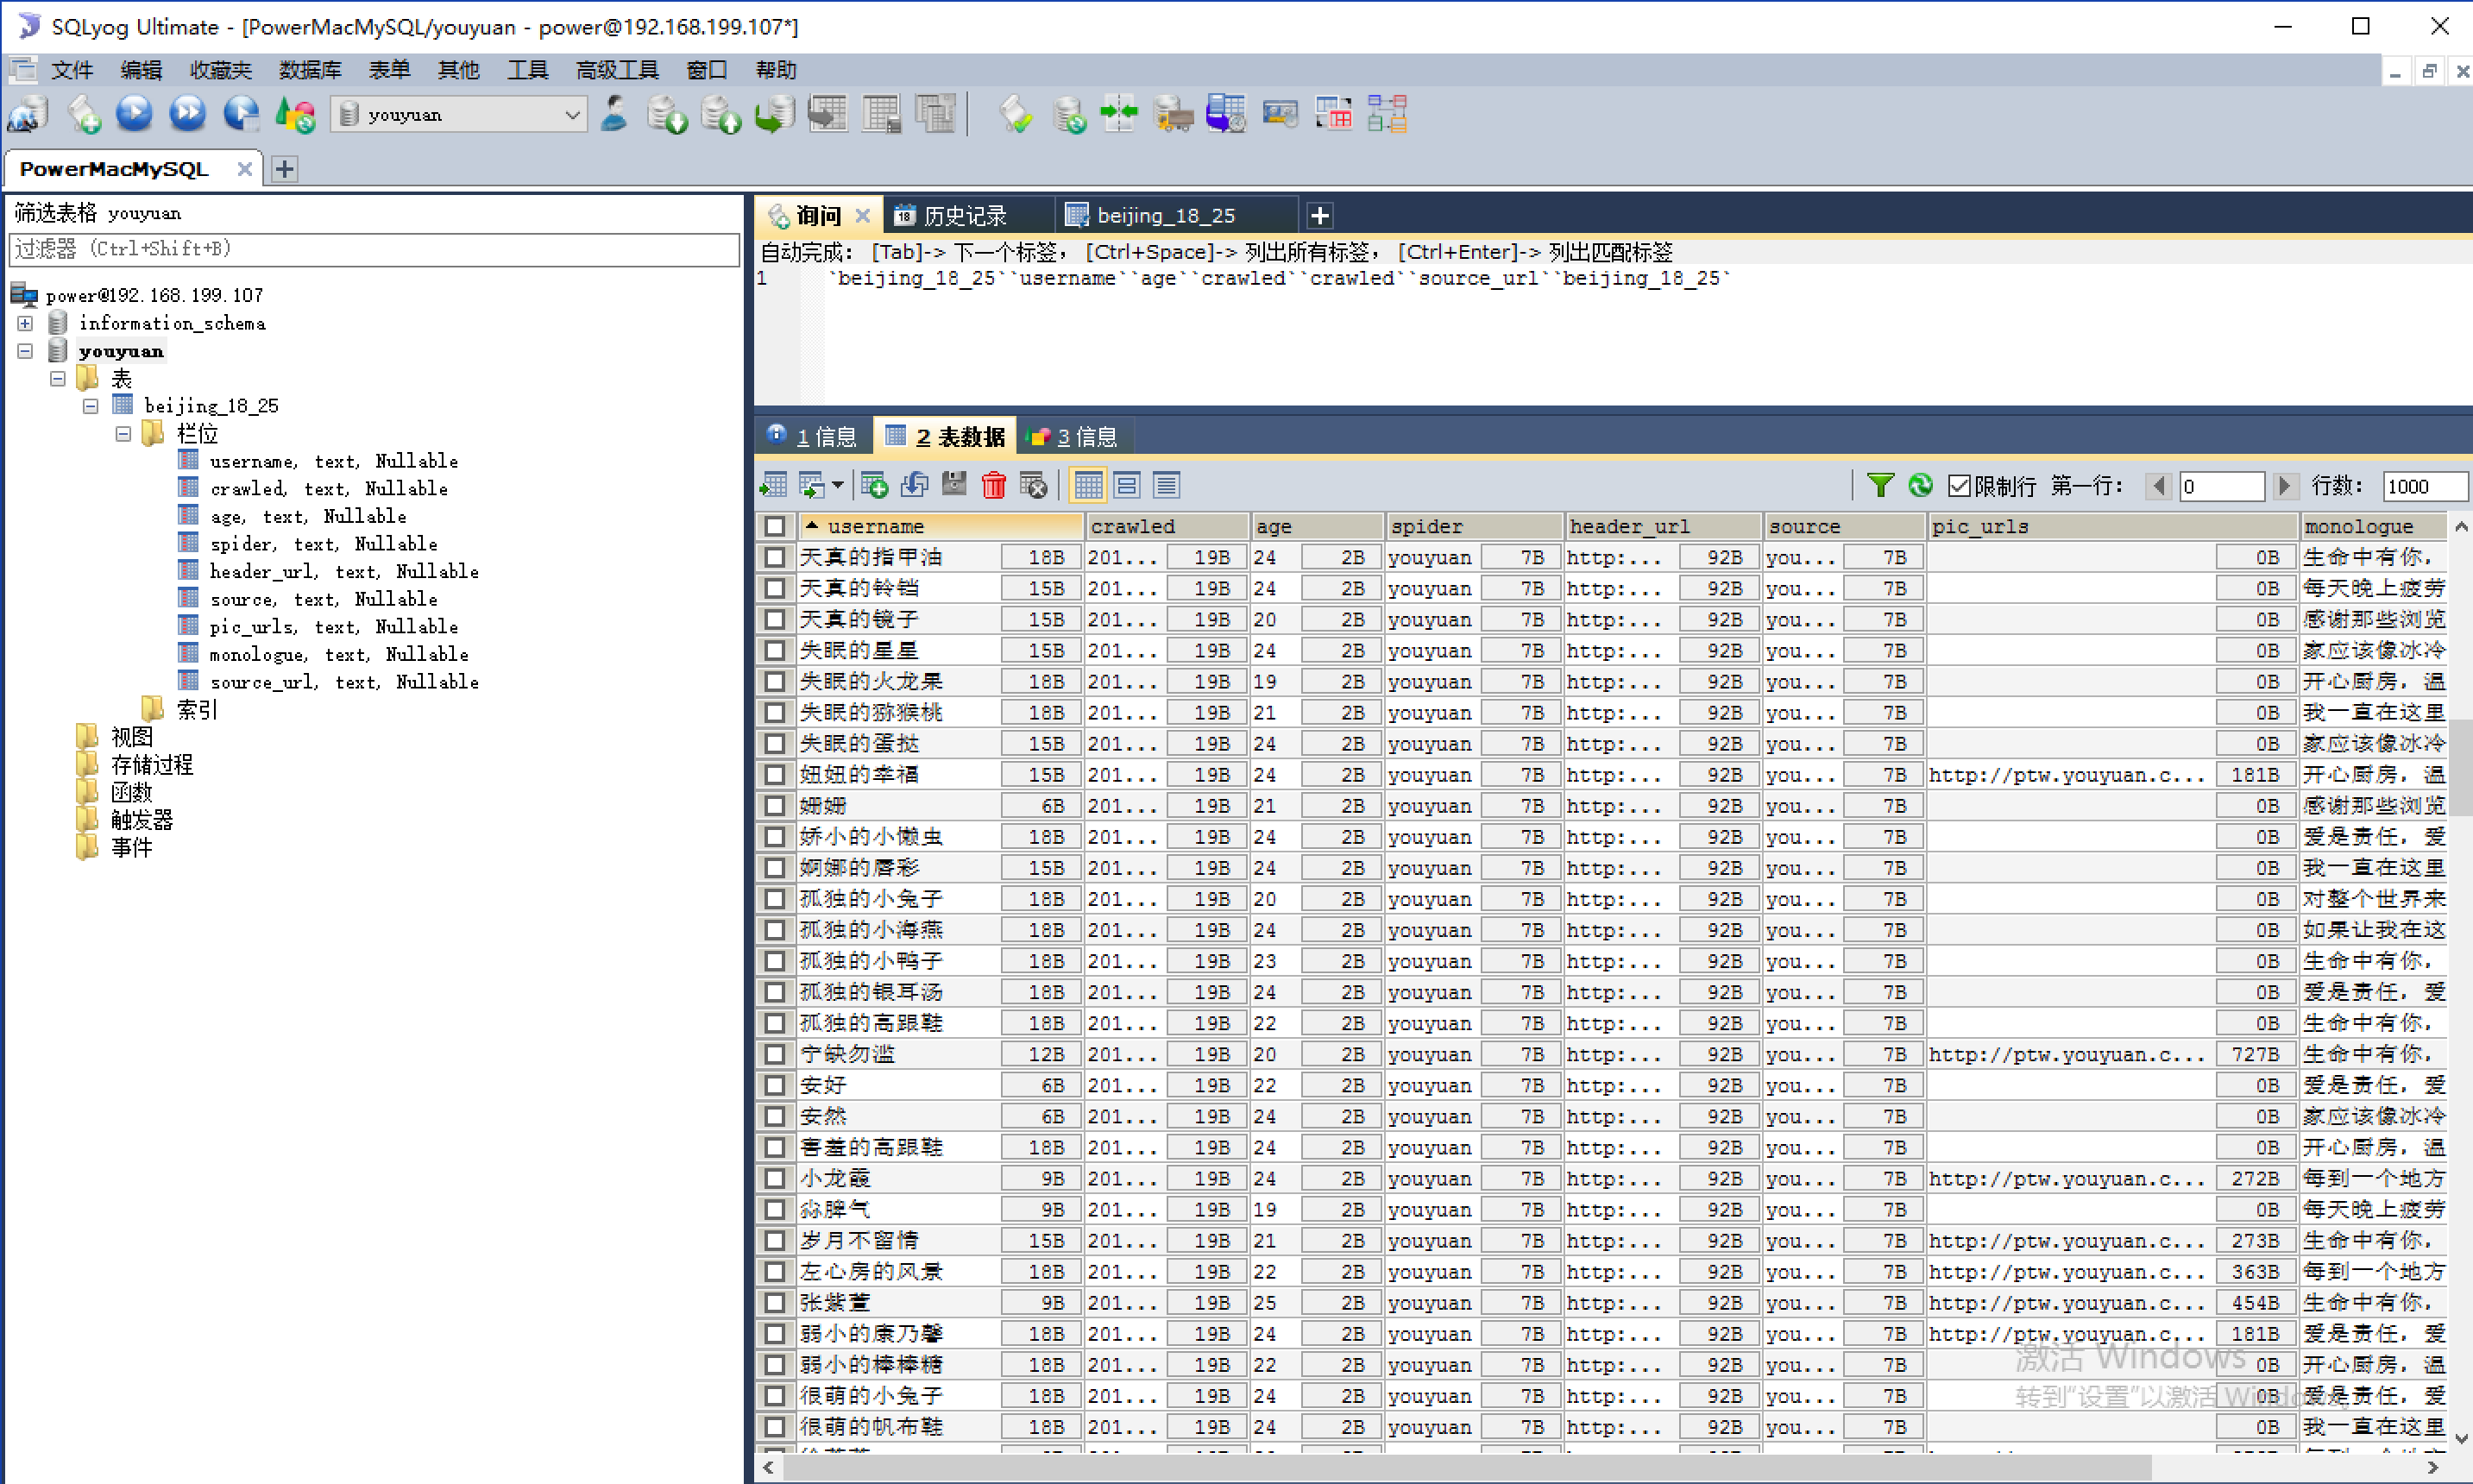Click the green refresh table data icon
Viewport: 2473px width, 1484px height.
pos(1920,486)
